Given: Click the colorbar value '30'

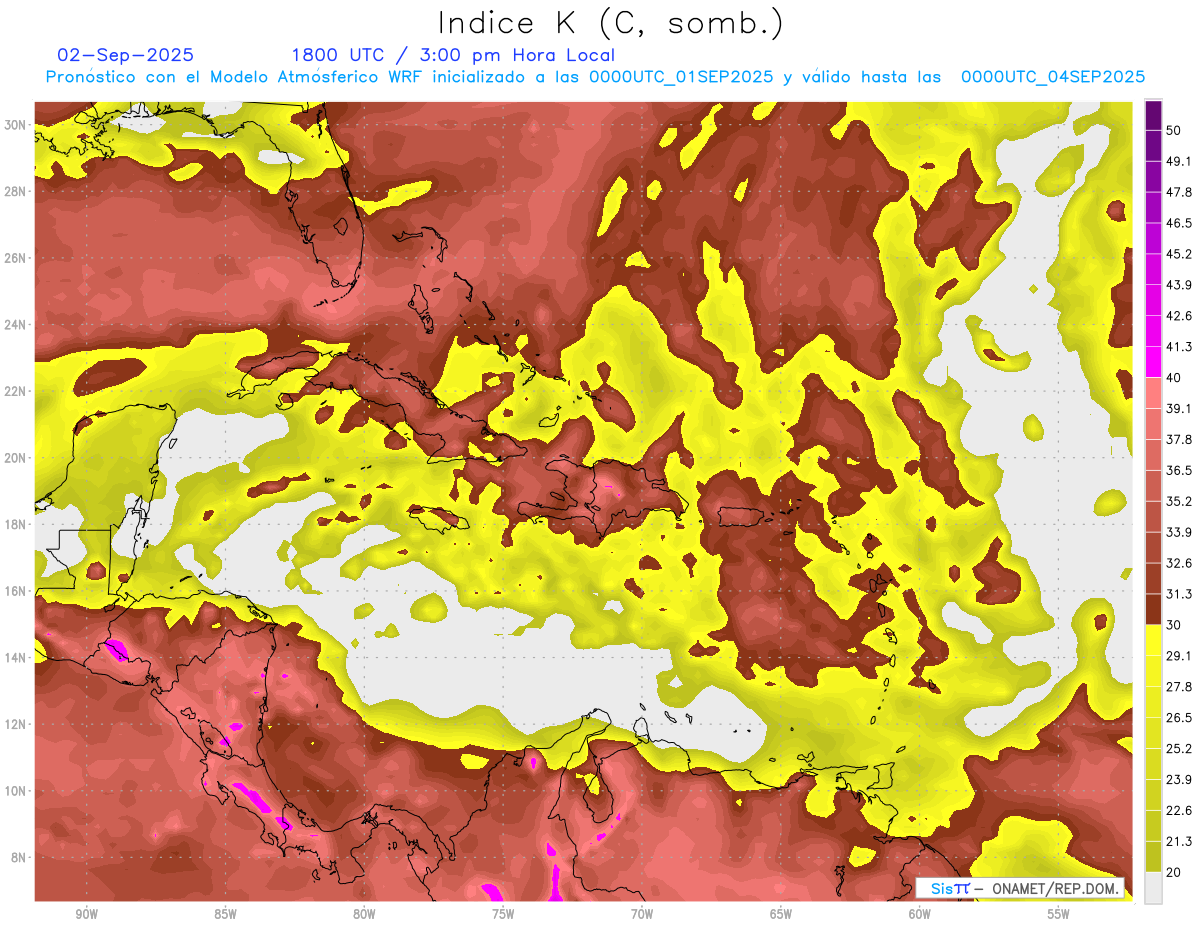Looking at the screenshot, I should pos(1174,625).
